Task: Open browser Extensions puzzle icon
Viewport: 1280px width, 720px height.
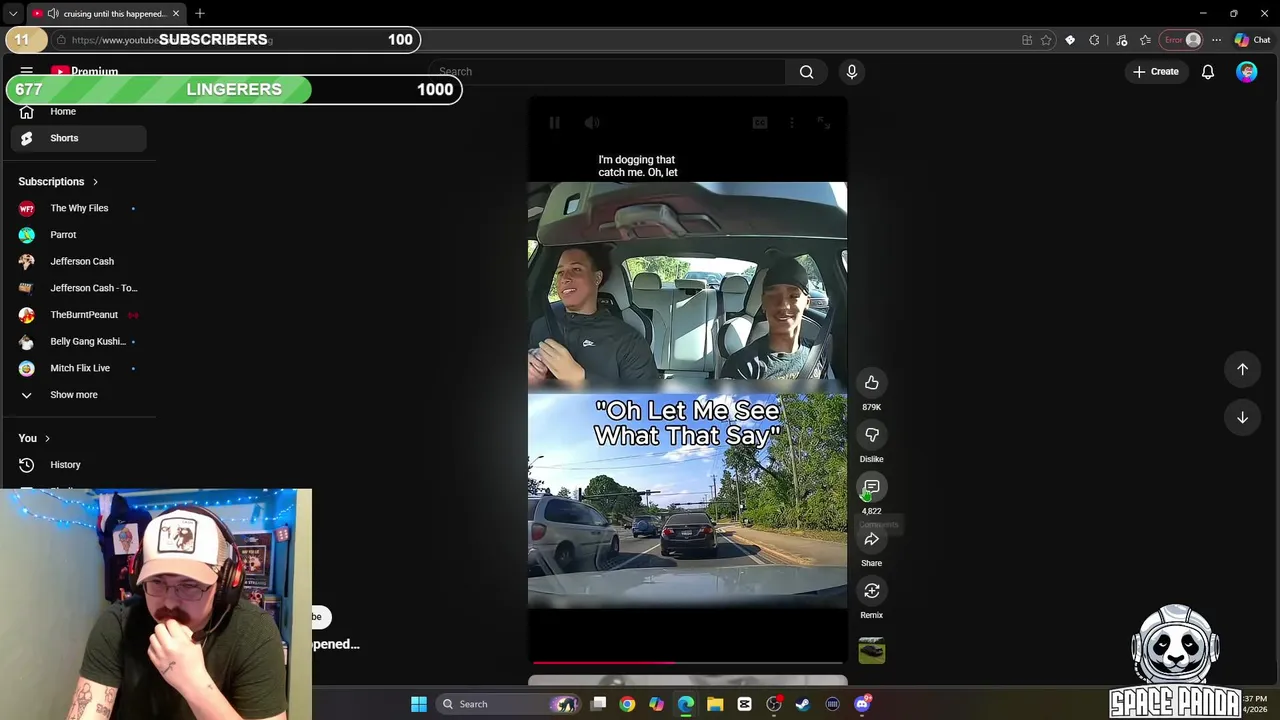Action: 1095,40
